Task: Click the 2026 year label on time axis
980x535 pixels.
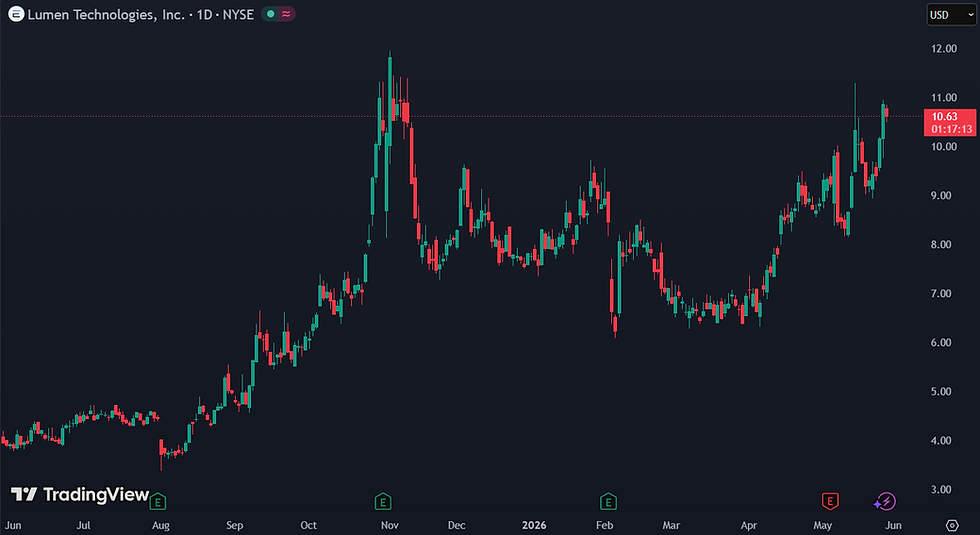Action: pyautogui.click(x=534, y=525)
